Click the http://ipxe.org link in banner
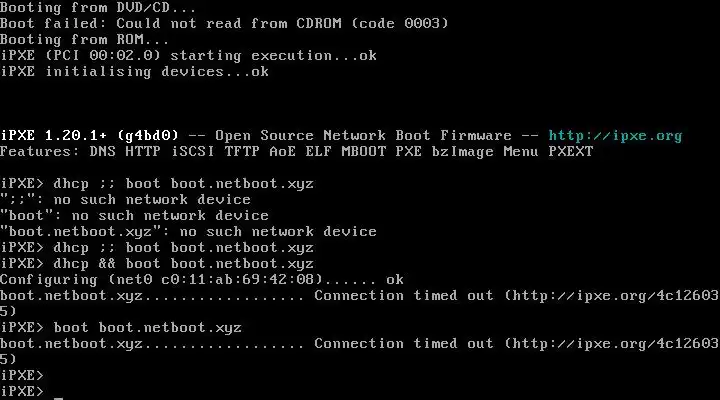This screenshot has width=720, height=400. tap(615, 135)
